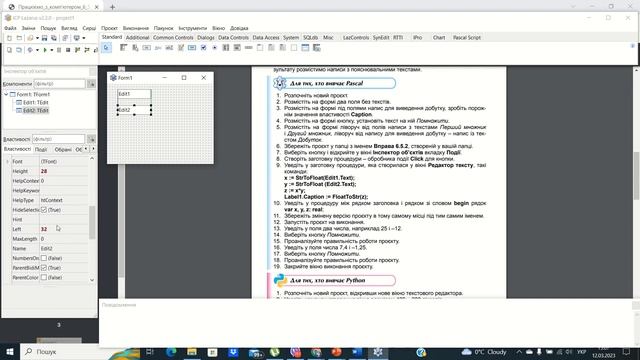Click the Edit1 field on Form1
The width and height of the screenshot is (640, 360).
click(134, 94)
